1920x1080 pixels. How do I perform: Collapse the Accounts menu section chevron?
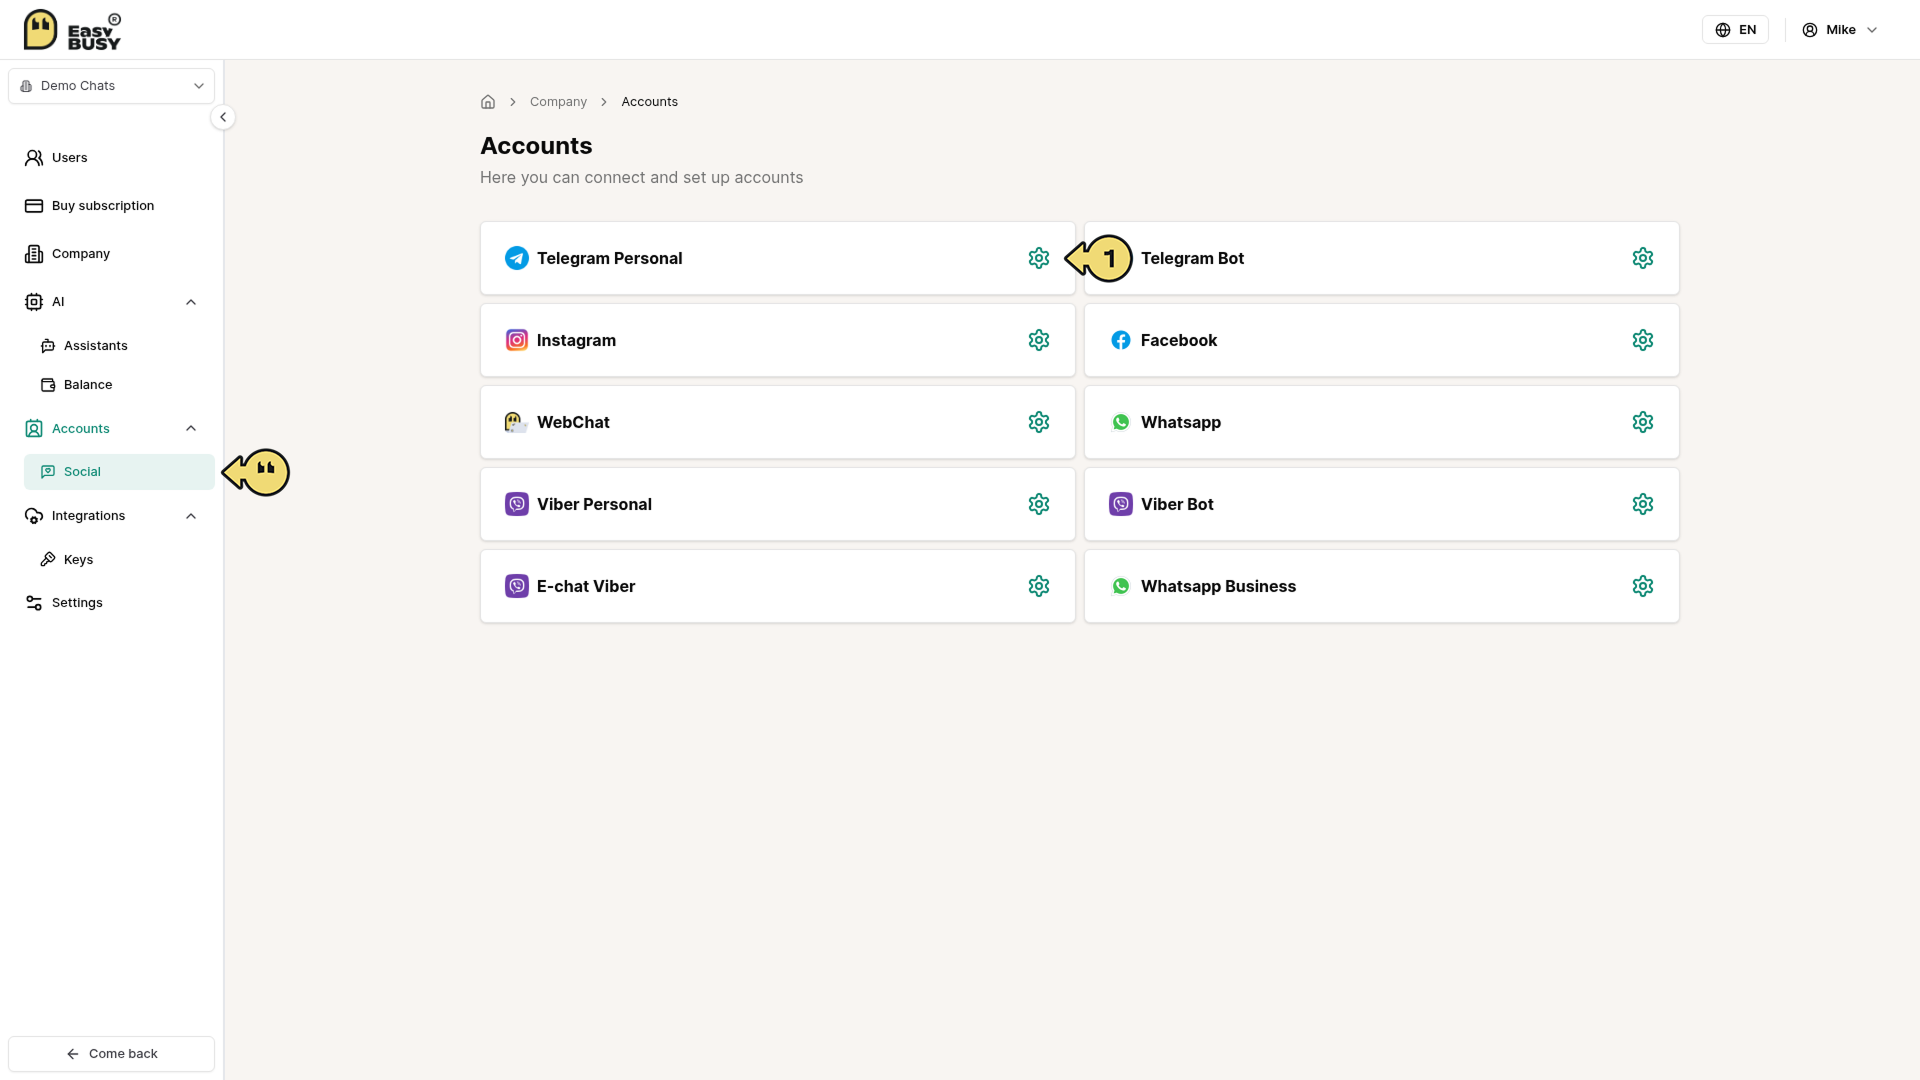click(191, 429)
